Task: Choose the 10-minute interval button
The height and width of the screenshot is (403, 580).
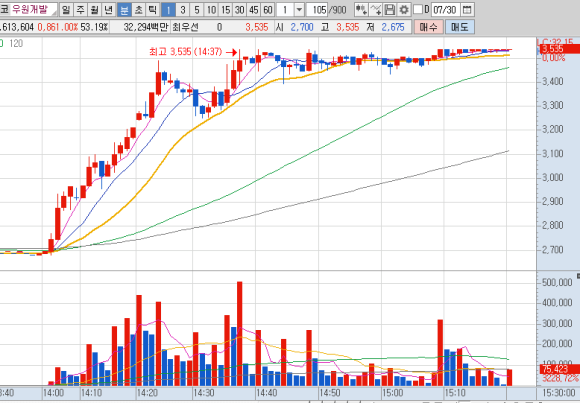Action: pyautogui.click(x=211, y=10)
